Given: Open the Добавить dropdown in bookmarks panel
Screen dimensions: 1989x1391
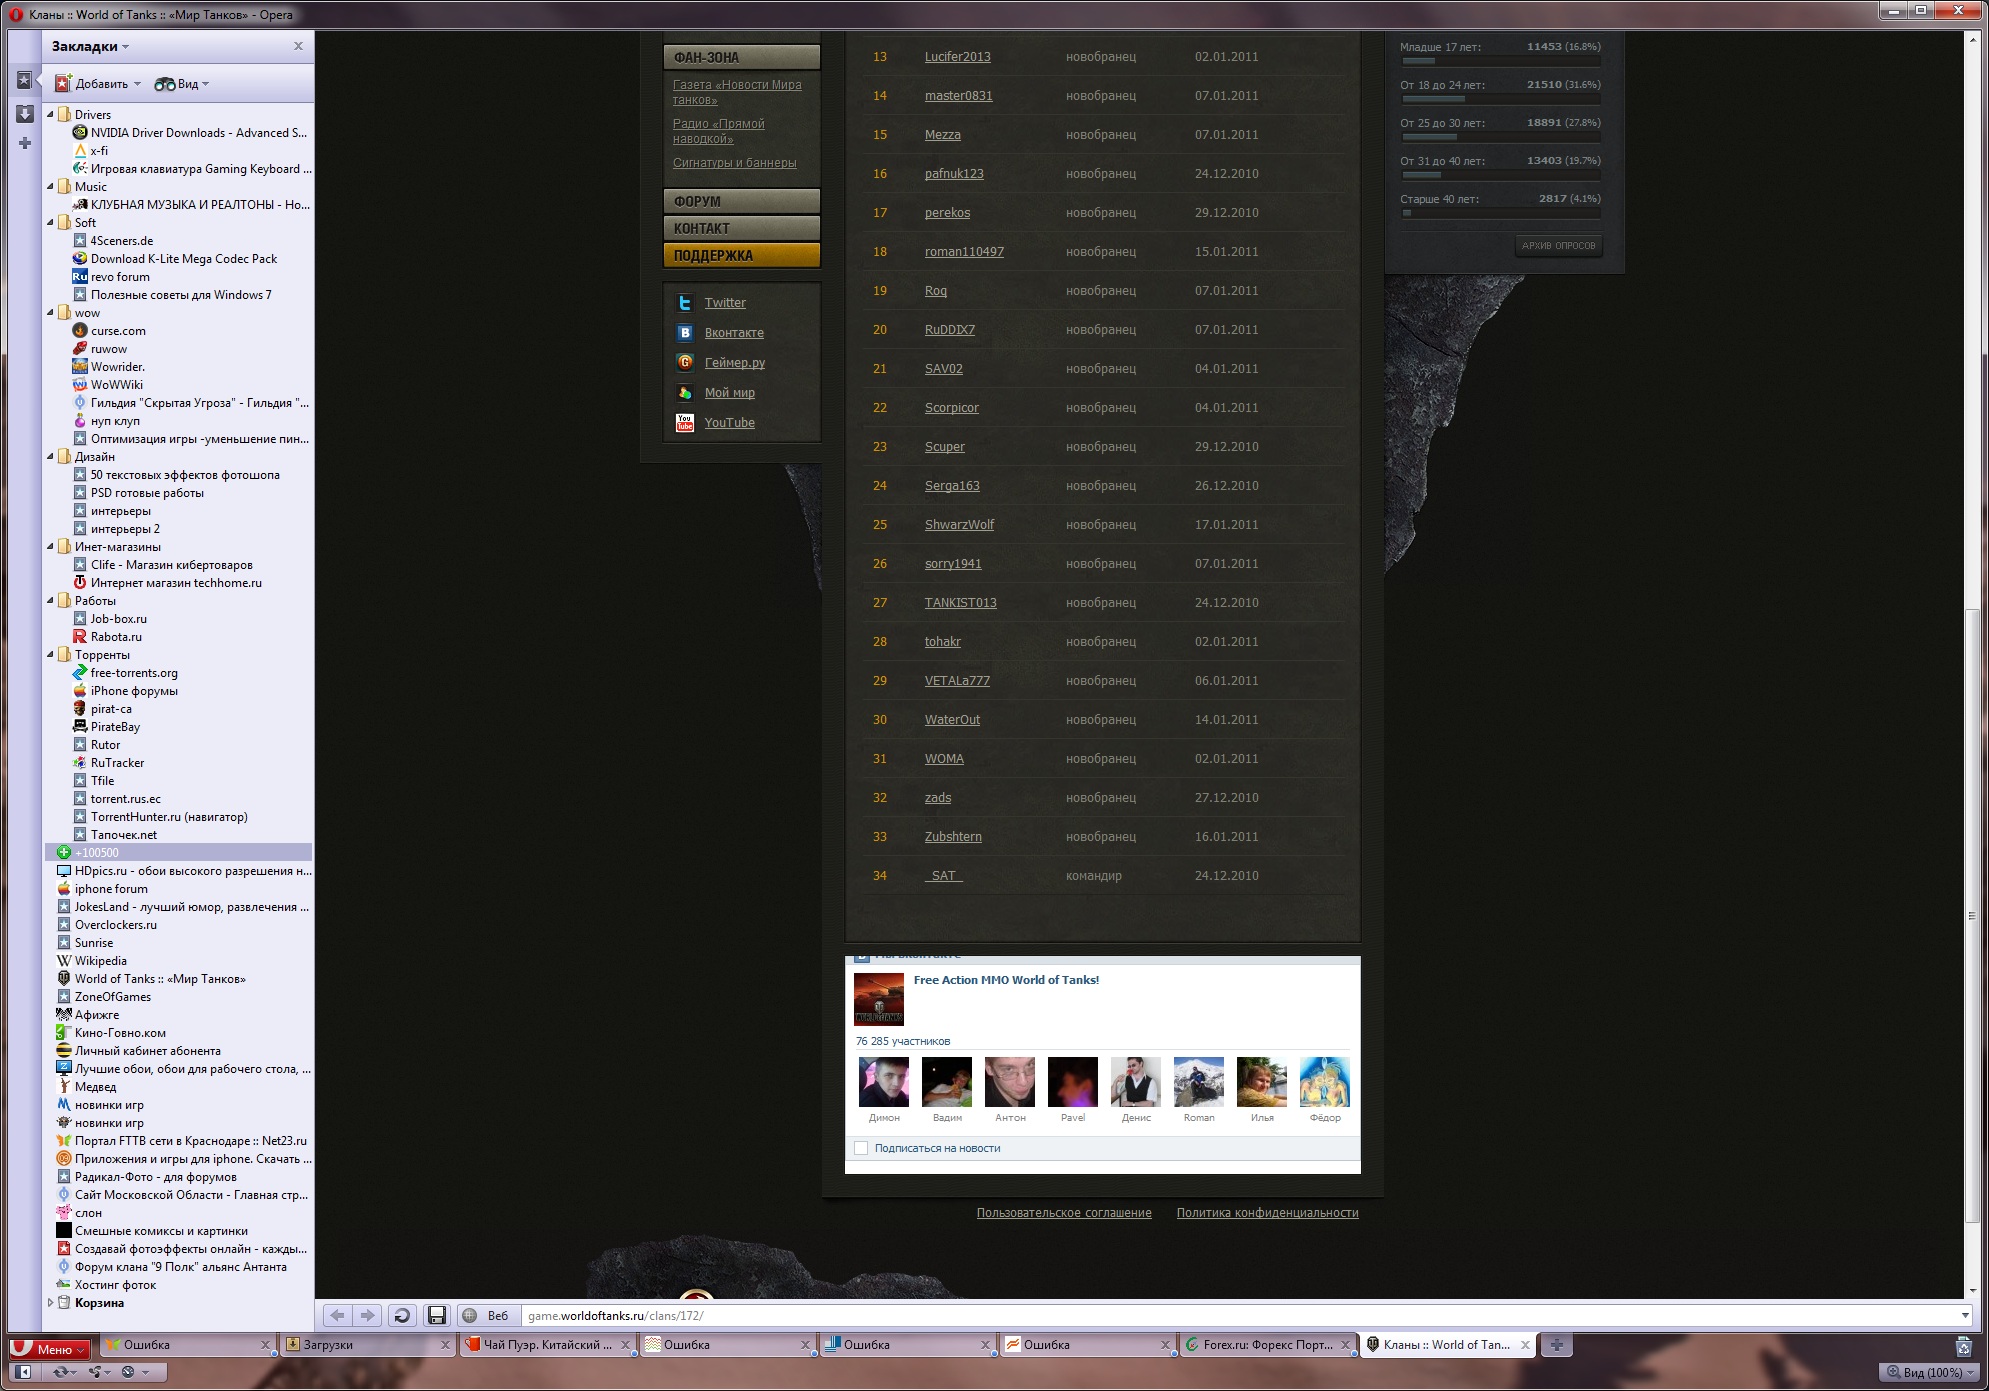Looking at the screenshot, I should 100,84.
